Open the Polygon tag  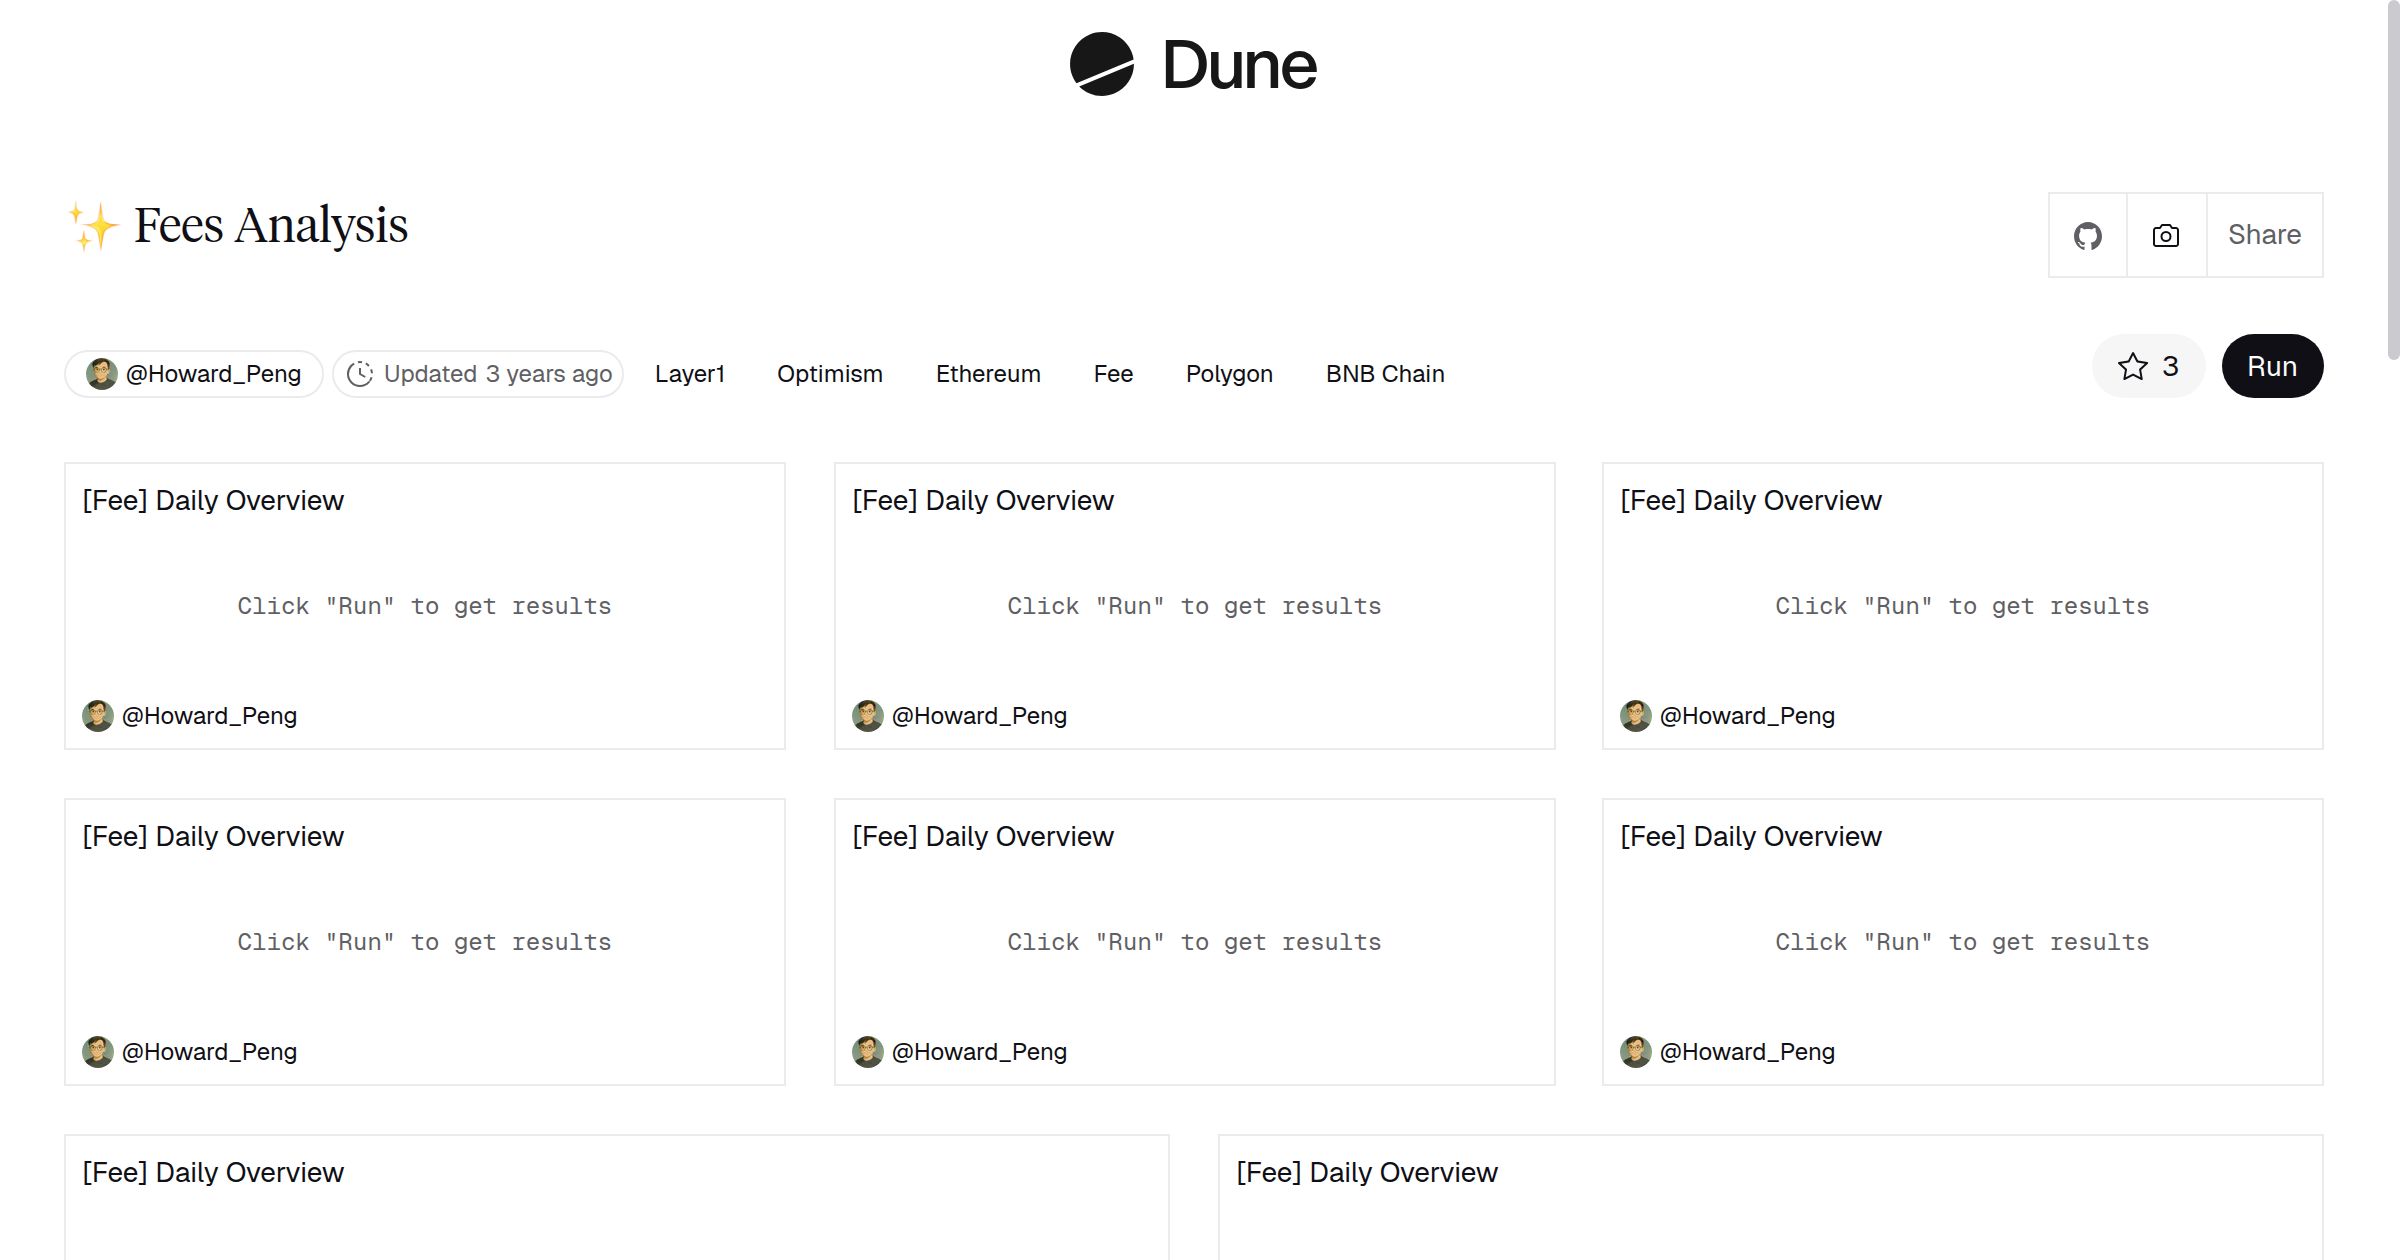(x=1229, y=374)
